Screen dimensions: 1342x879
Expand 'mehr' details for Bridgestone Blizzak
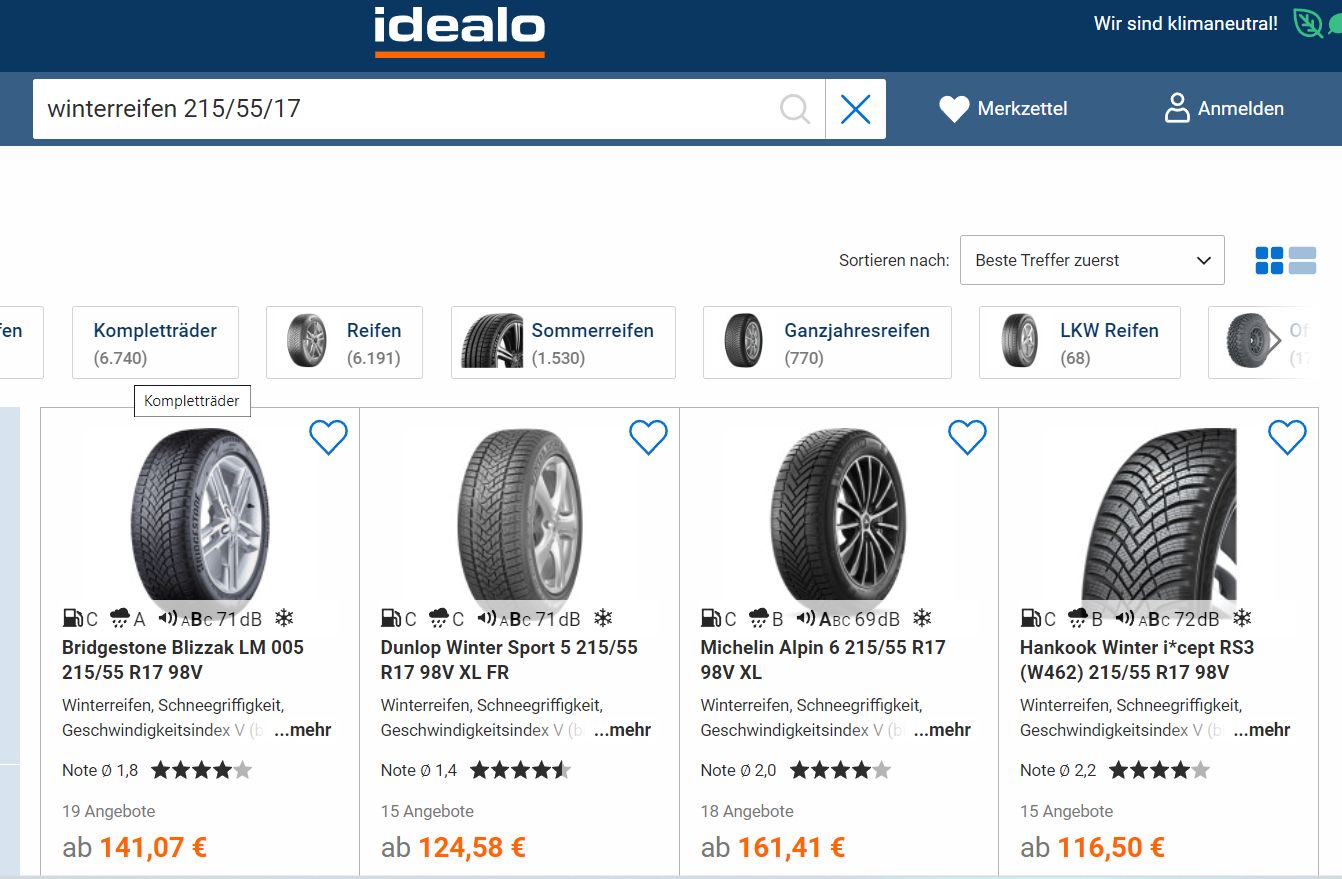pos(302,730)
